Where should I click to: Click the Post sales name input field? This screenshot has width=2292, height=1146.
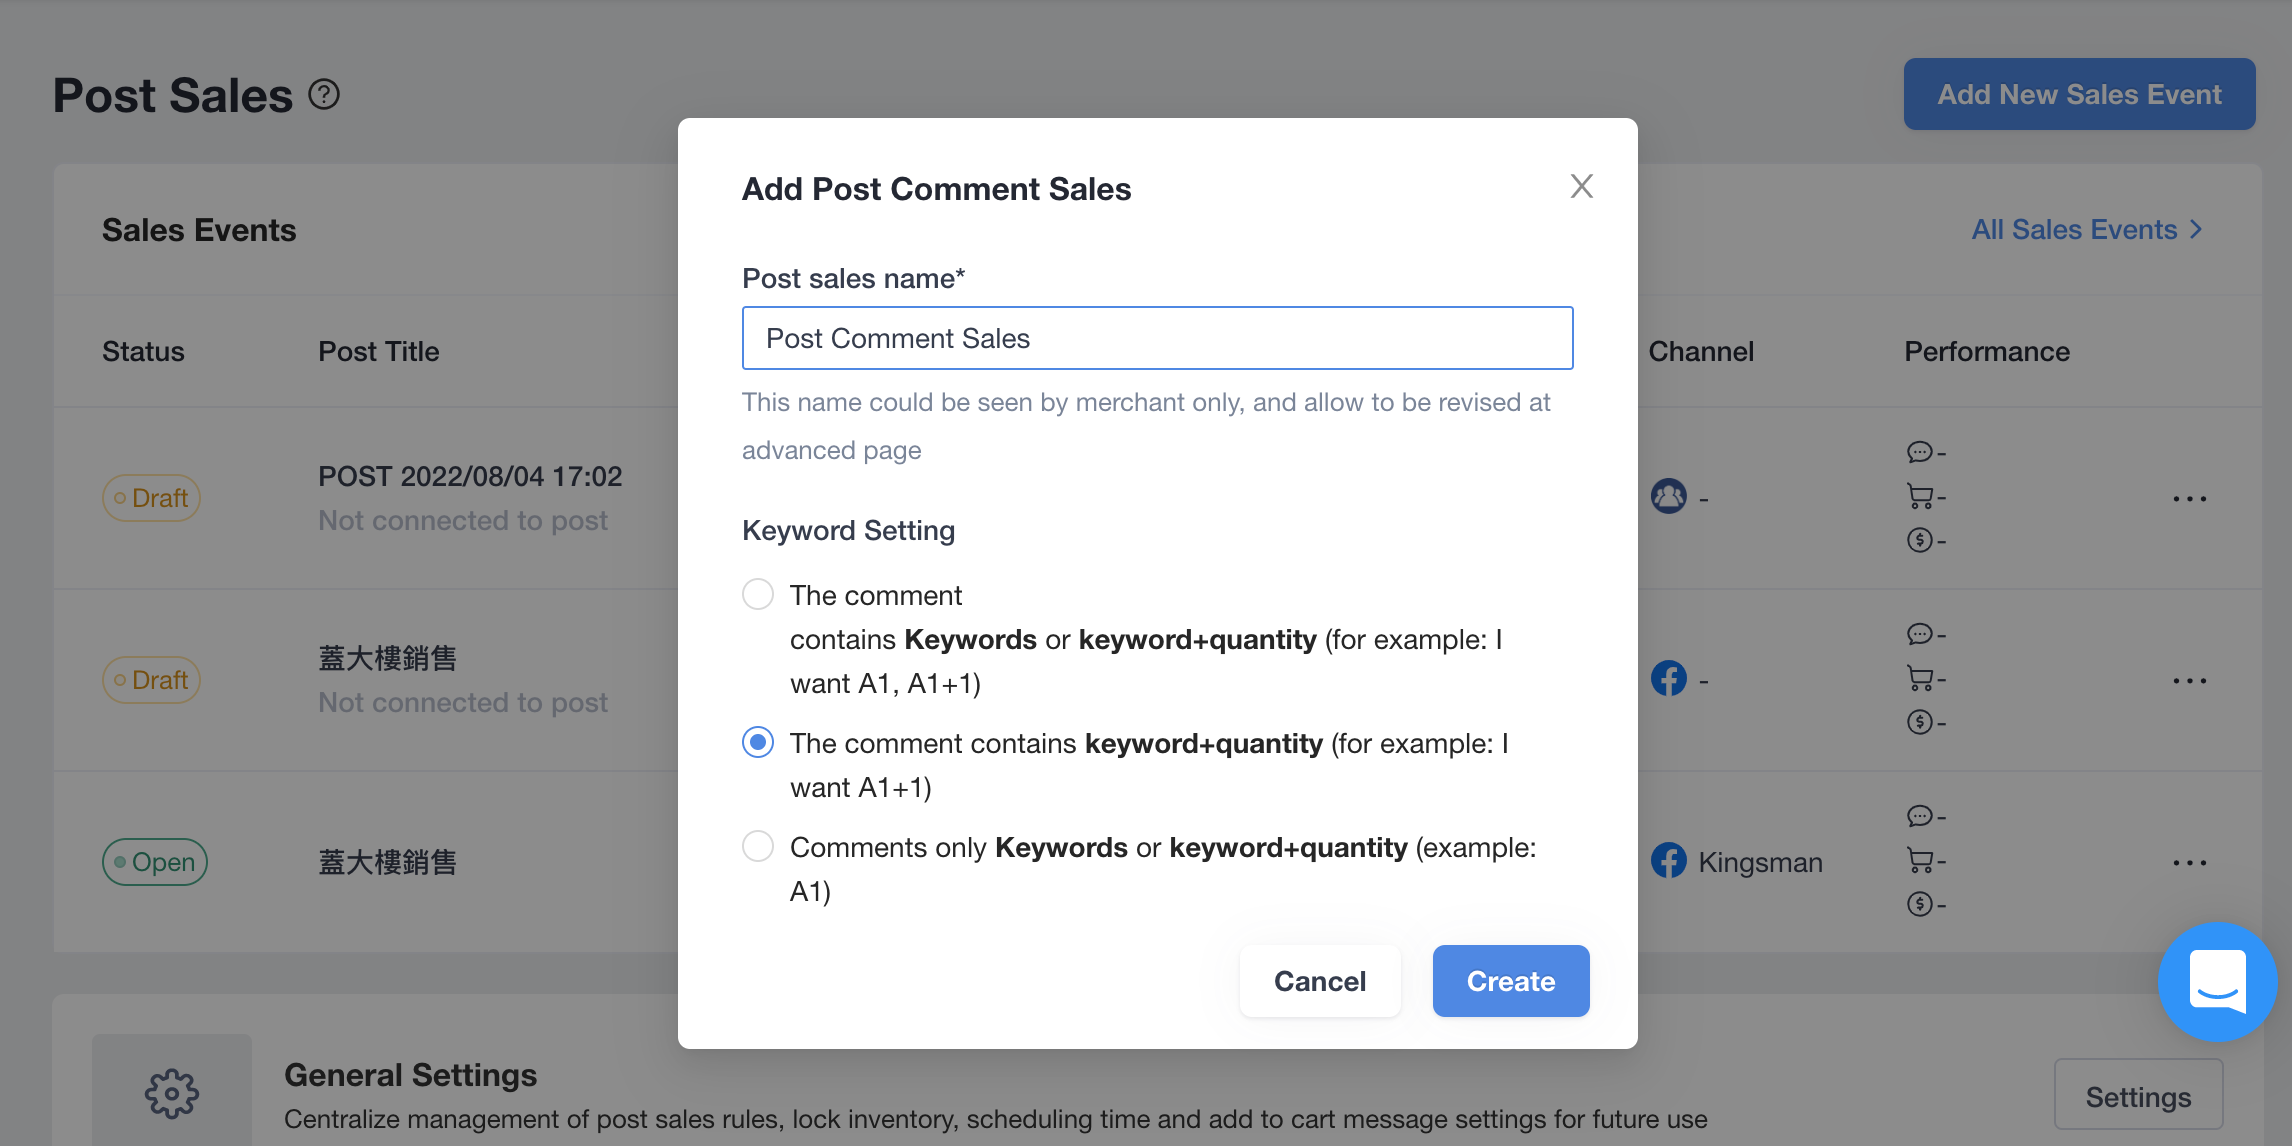[x=1157, y=338]
